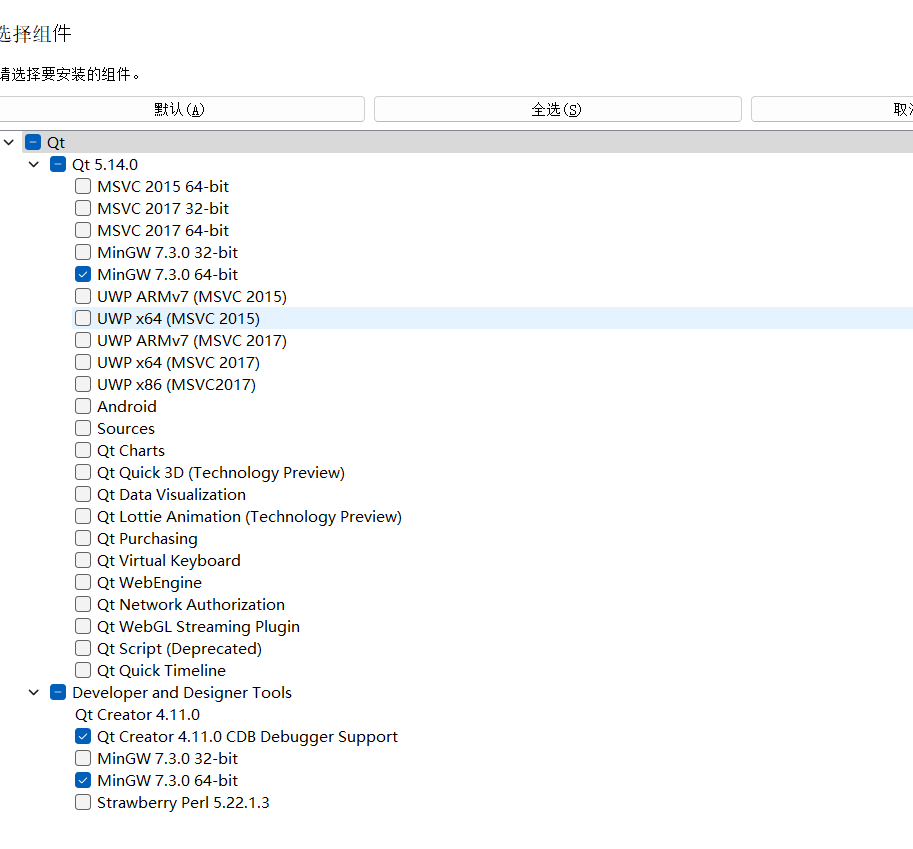The width and height of the screenshot is (913, 849).
Task: Click the 全选(S) select all button
Action: tap(557, 109)
